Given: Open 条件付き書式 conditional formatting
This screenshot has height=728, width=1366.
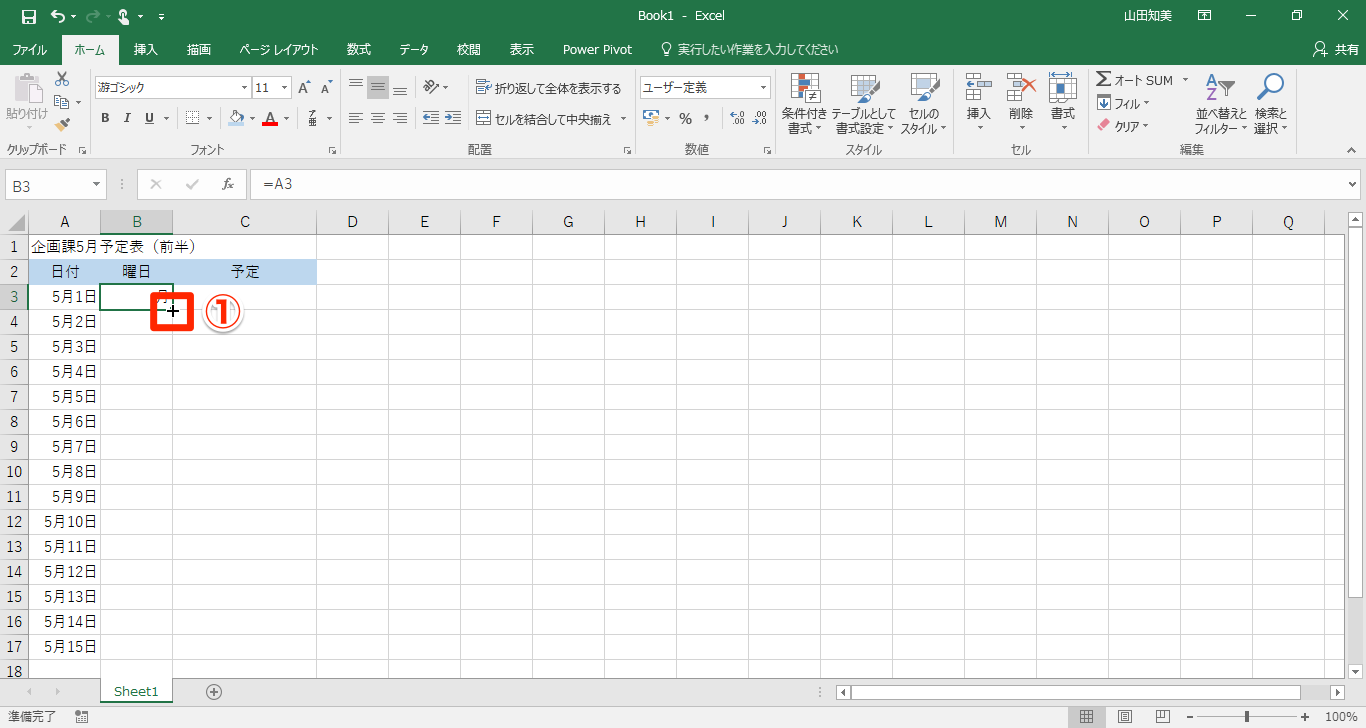Looking at the screenshot, I should click(804, 104).
